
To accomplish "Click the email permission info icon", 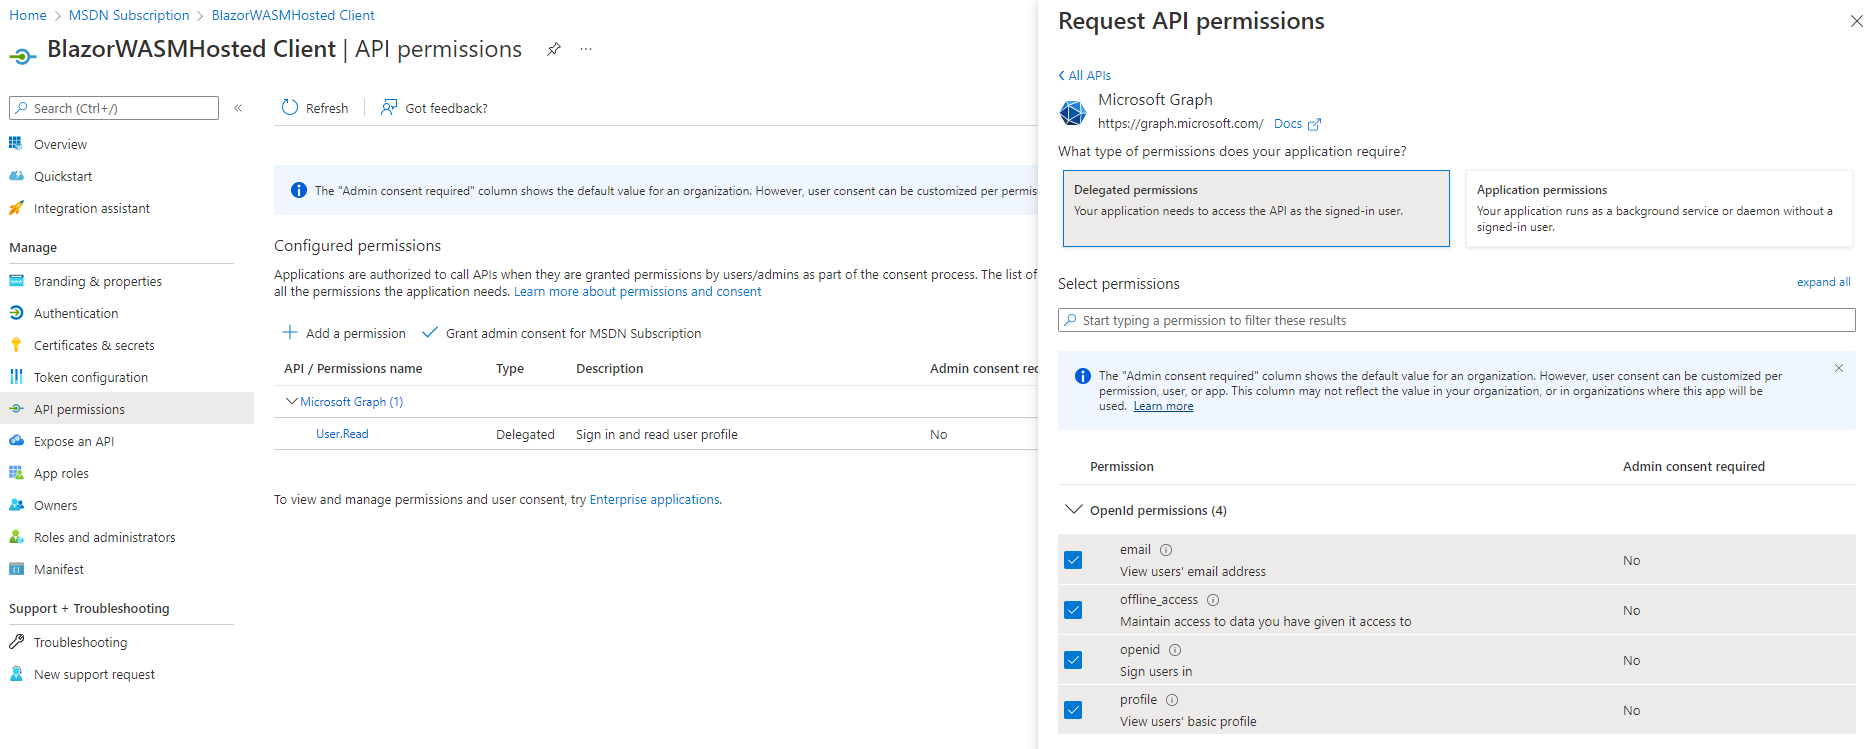I will (1166, 550).
